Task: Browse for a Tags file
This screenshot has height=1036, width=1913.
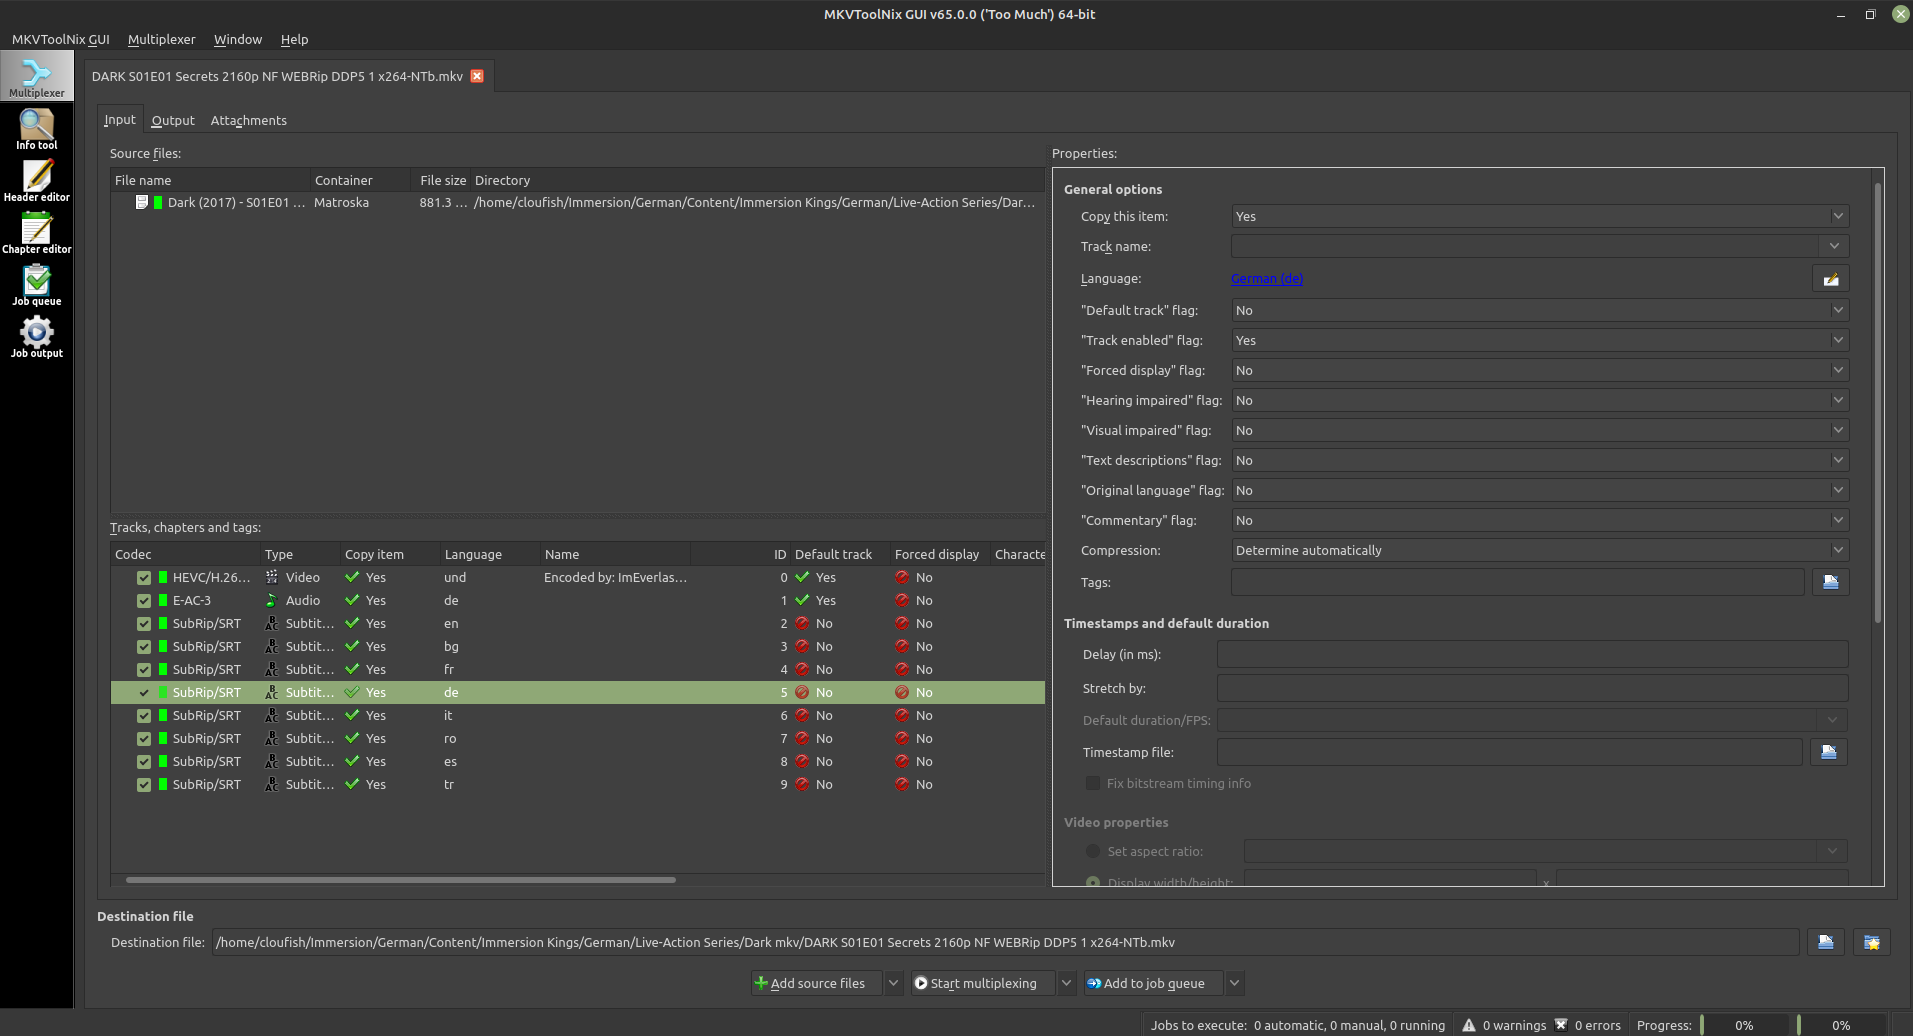Action: [1831, 581]
